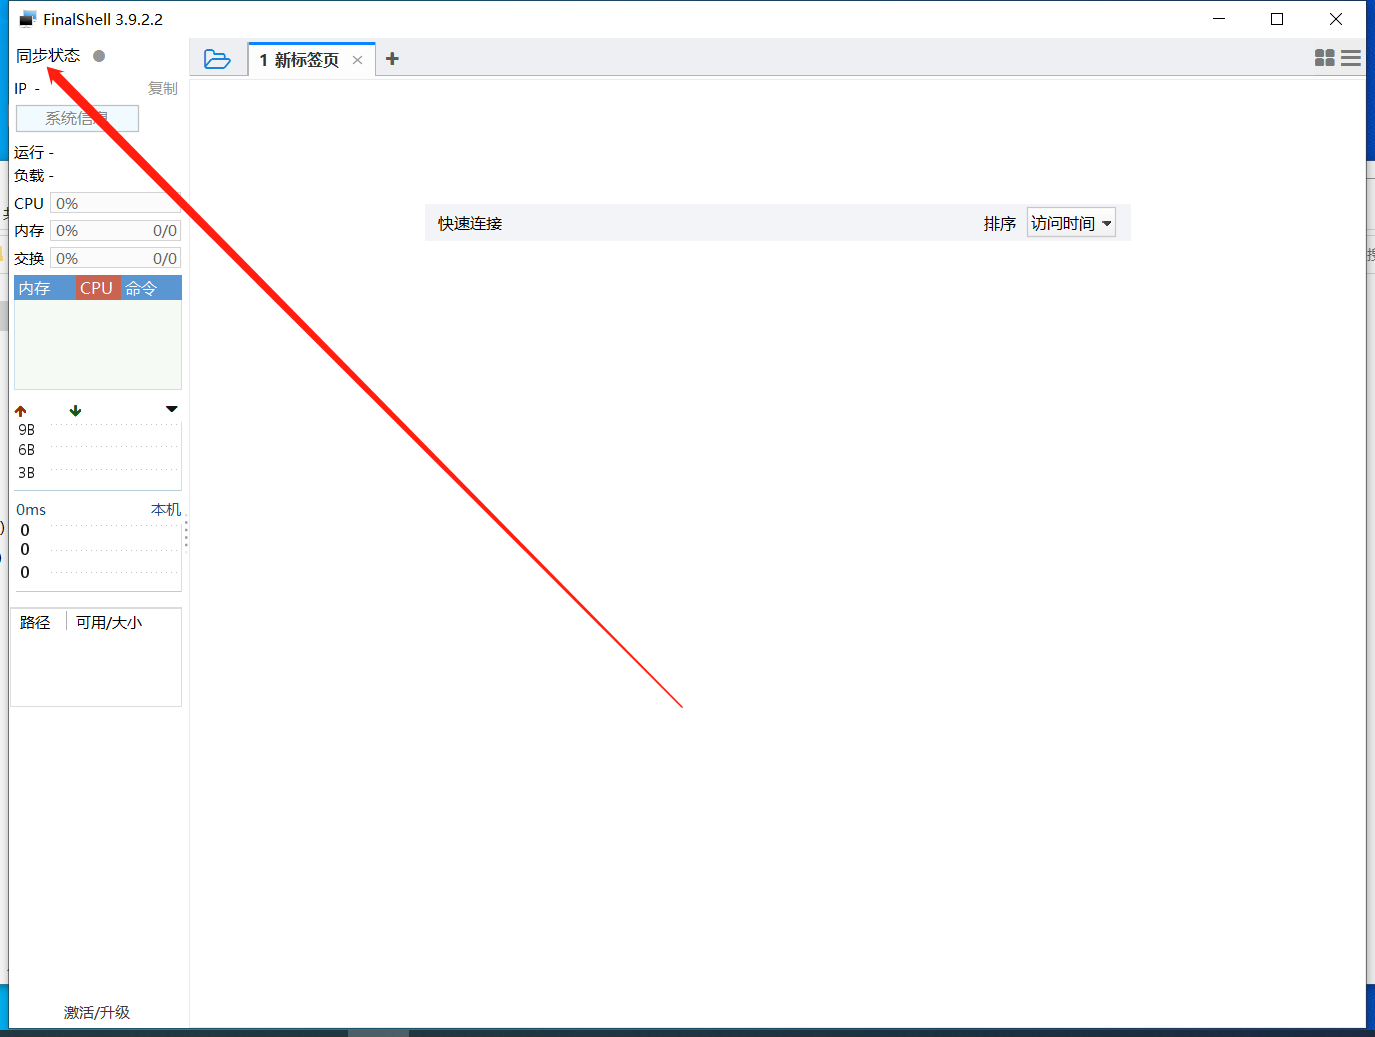This screenshot has height=1037, width=1375.
Task: Click the CPU usage progress bar
Action: coord(114,203)
